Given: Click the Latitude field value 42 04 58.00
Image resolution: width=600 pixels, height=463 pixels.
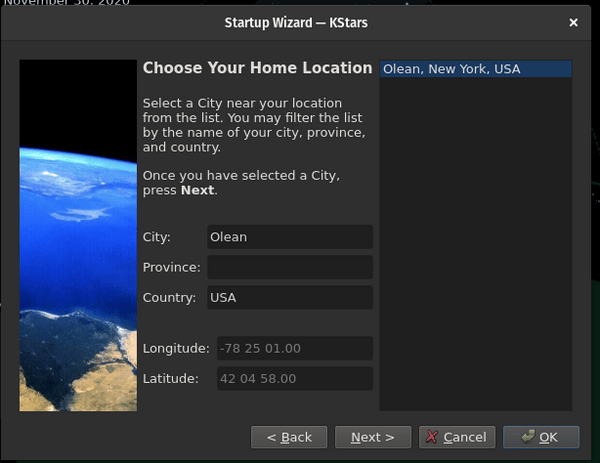Looking at the screenshot, I should tap(289, 379).
